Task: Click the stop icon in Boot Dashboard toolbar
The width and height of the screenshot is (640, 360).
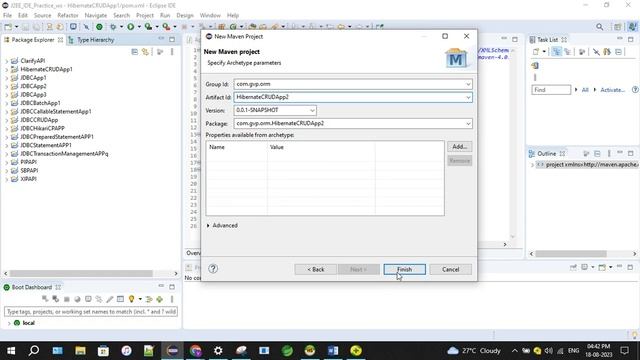Action: pyautogui.click(x=67, y=299)
